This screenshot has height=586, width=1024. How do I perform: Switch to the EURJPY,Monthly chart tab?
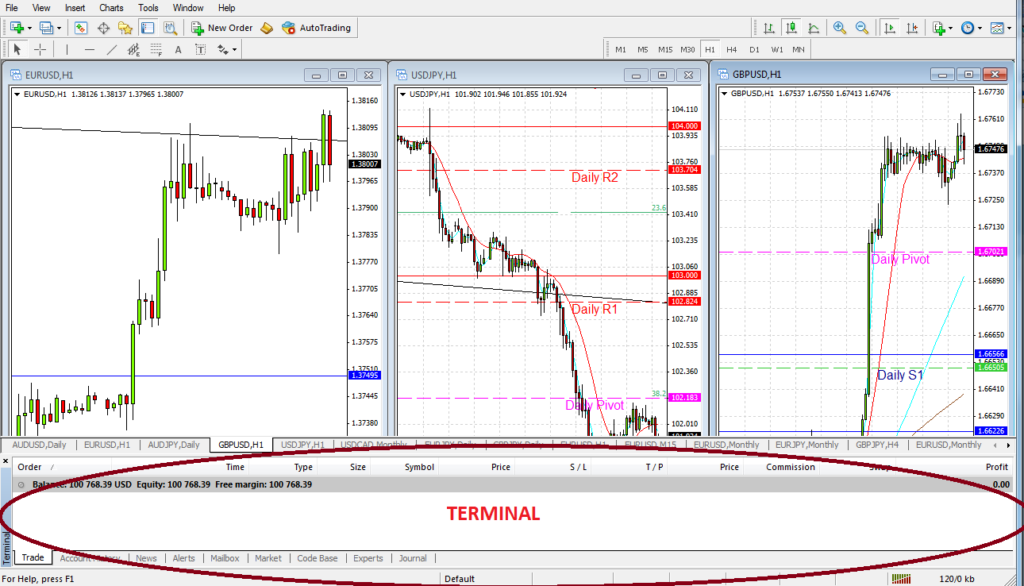click(807, 445)
